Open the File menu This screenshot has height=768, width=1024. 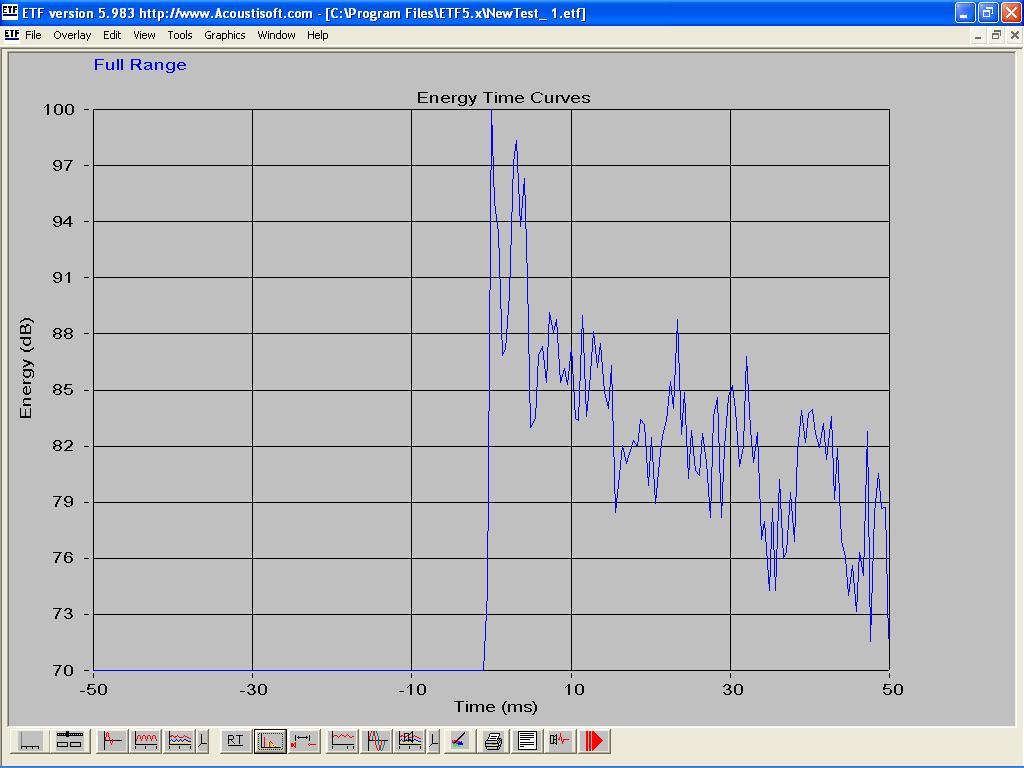click(x=33, y=35)
